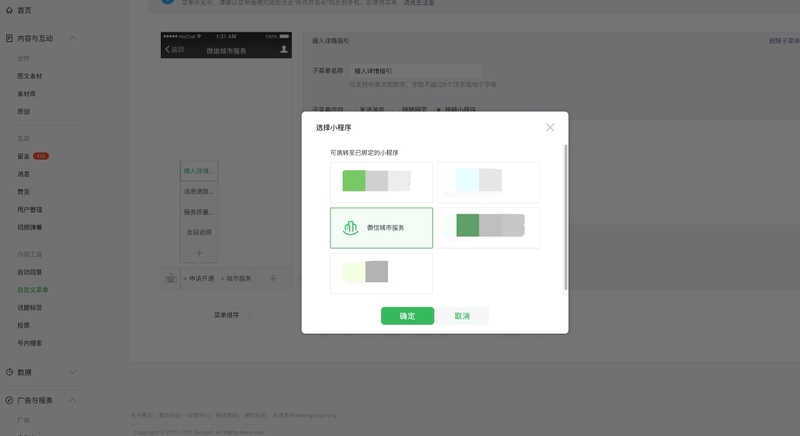The image size is (800, 436).
Task: Close the 选择小程序 dialog with the X
Action: coord(550,127)
